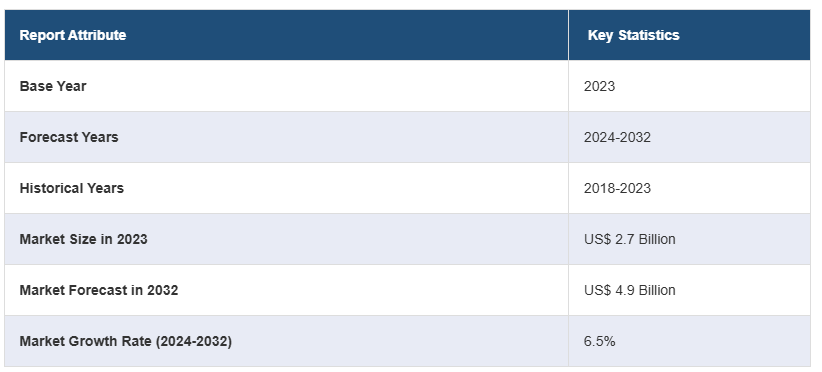Select the Market Size in 2023 label
Screen dimensions: 822x372
(x=83, y=239)
